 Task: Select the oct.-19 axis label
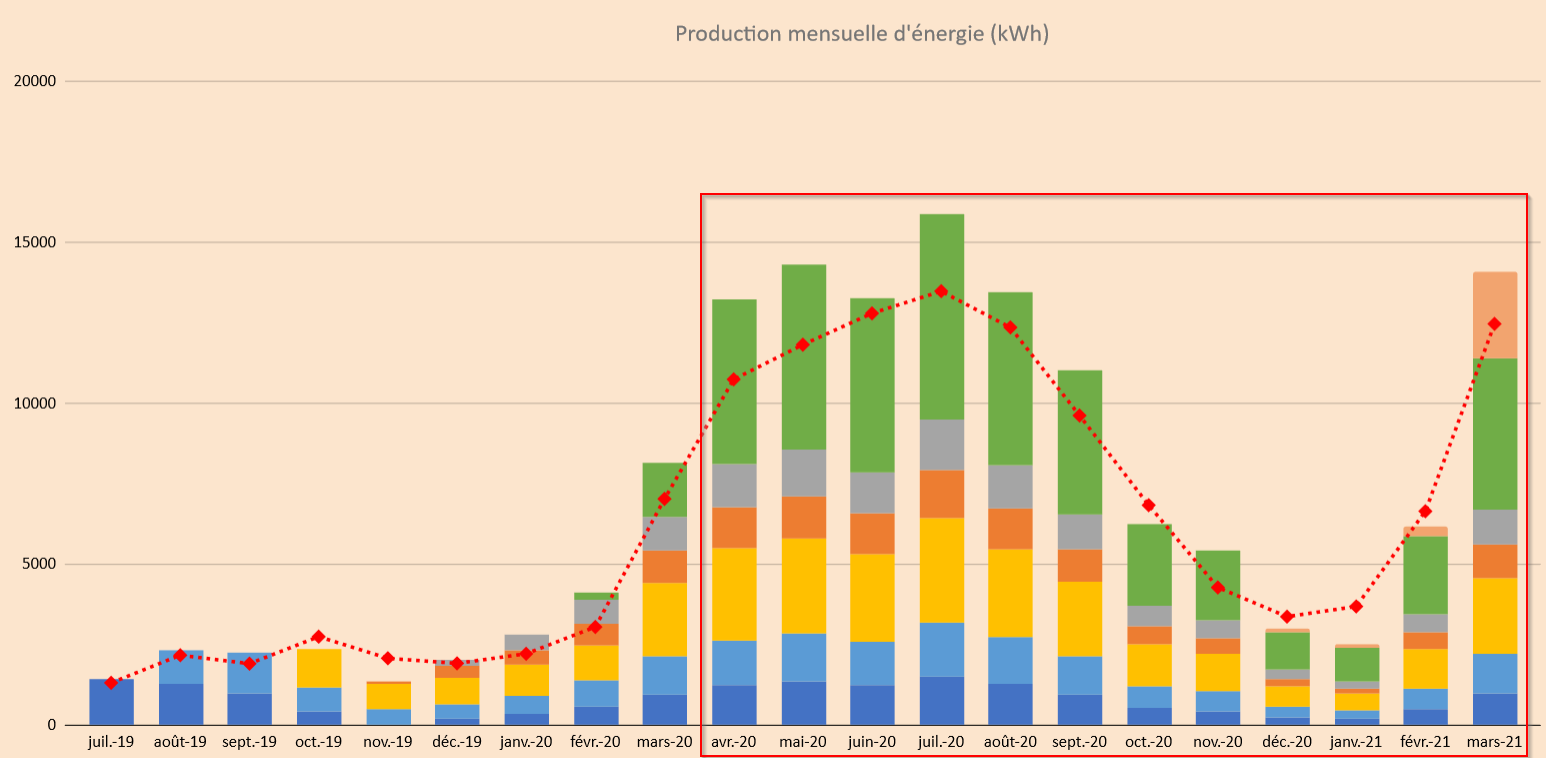pyautogui.click(x=319, y=742)
